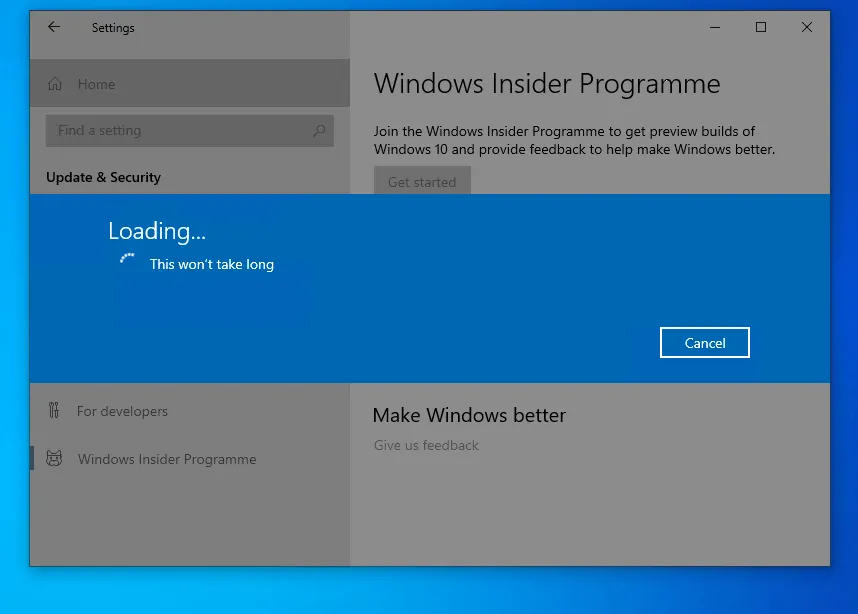Screen dimensions: 858x614
Task: Select the For developers sidebar item
Action: point(123,411)
